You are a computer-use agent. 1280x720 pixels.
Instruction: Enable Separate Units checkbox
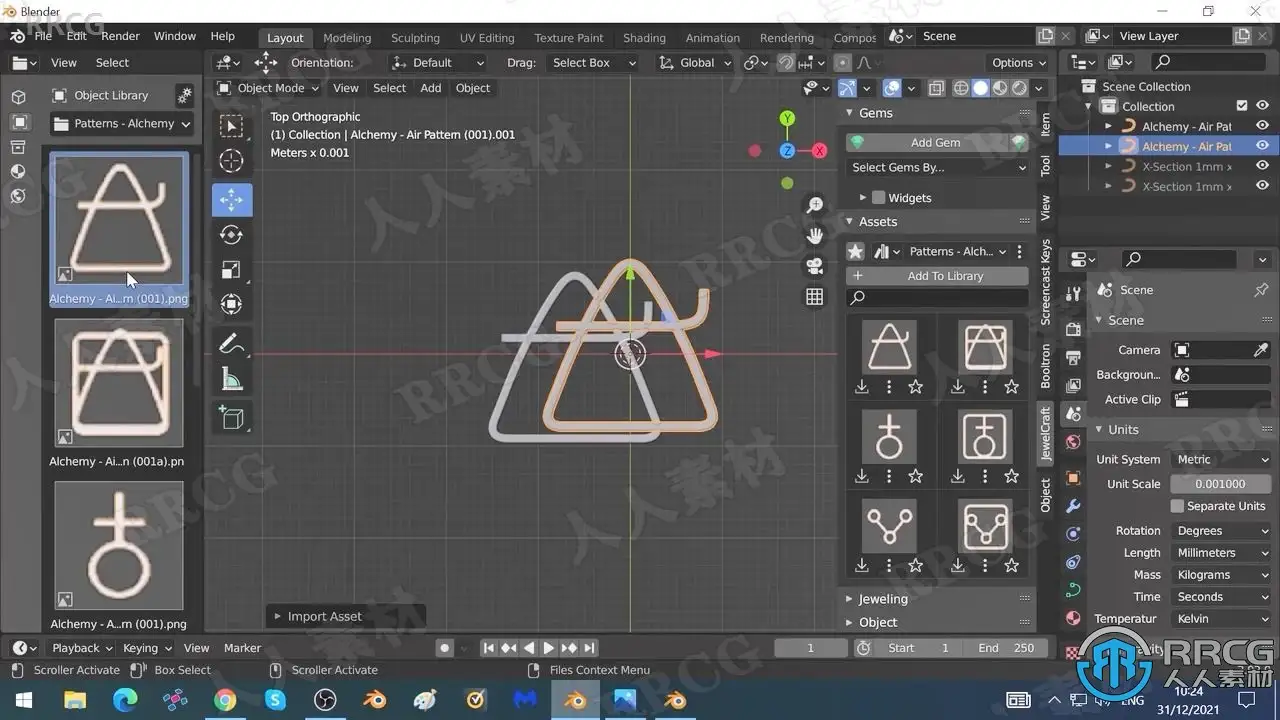pyautogui.click(x=1177, y=506)
